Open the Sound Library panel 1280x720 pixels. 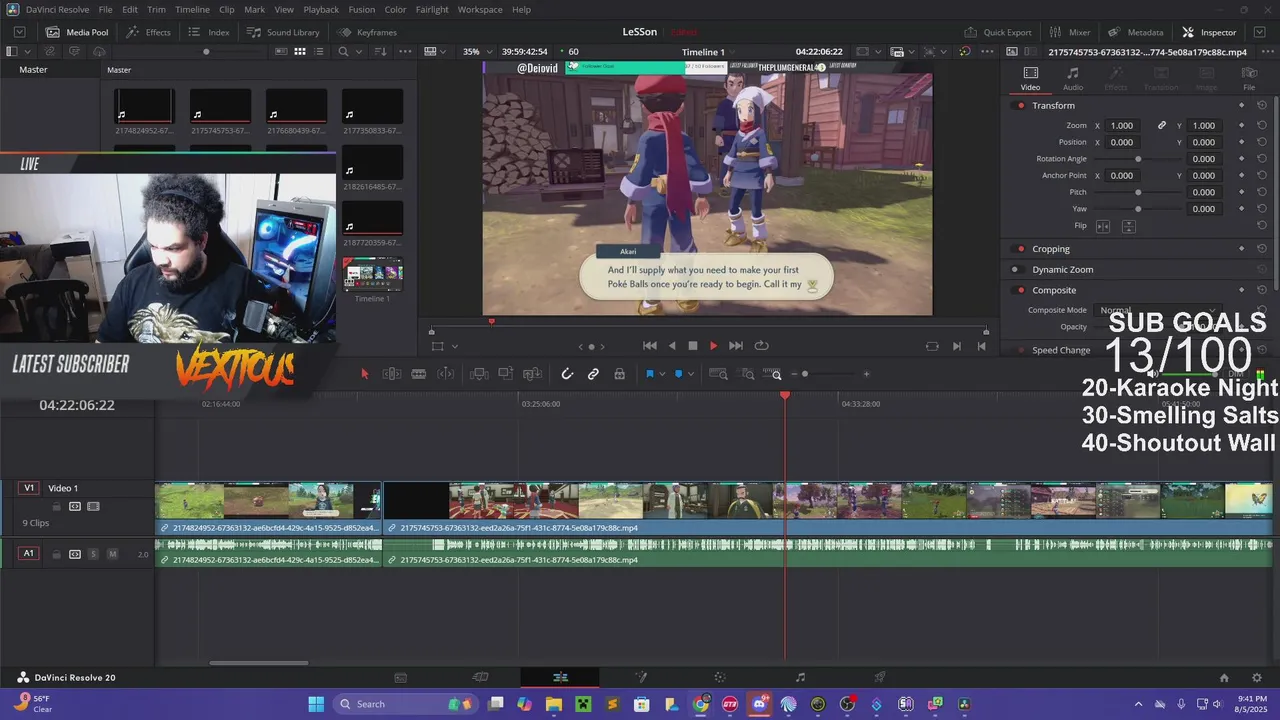283,32
